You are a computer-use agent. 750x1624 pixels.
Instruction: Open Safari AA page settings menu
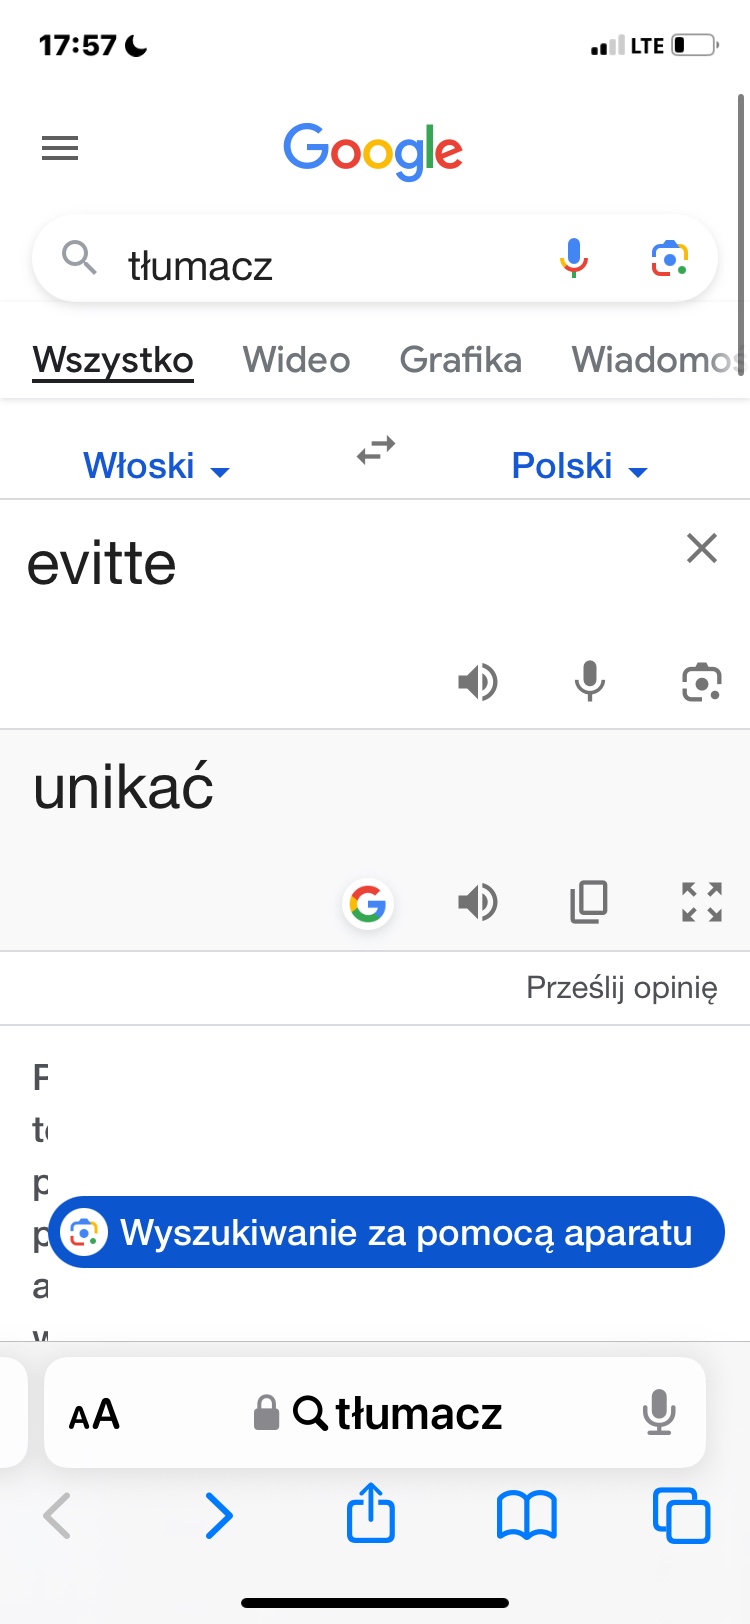[x=94, y=1414]
